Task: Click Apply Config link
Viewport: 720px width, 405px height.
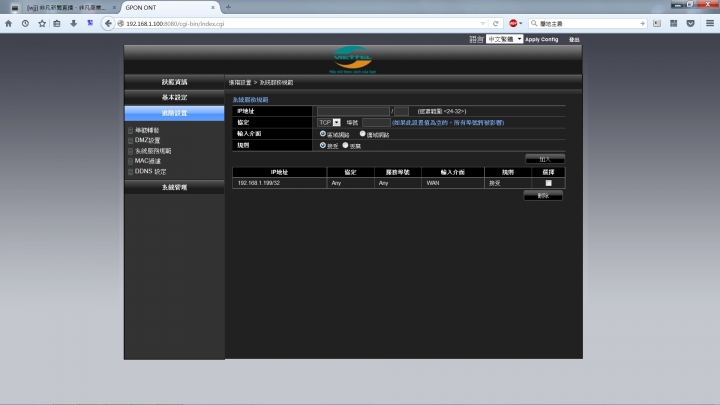Action: [541, 39]
